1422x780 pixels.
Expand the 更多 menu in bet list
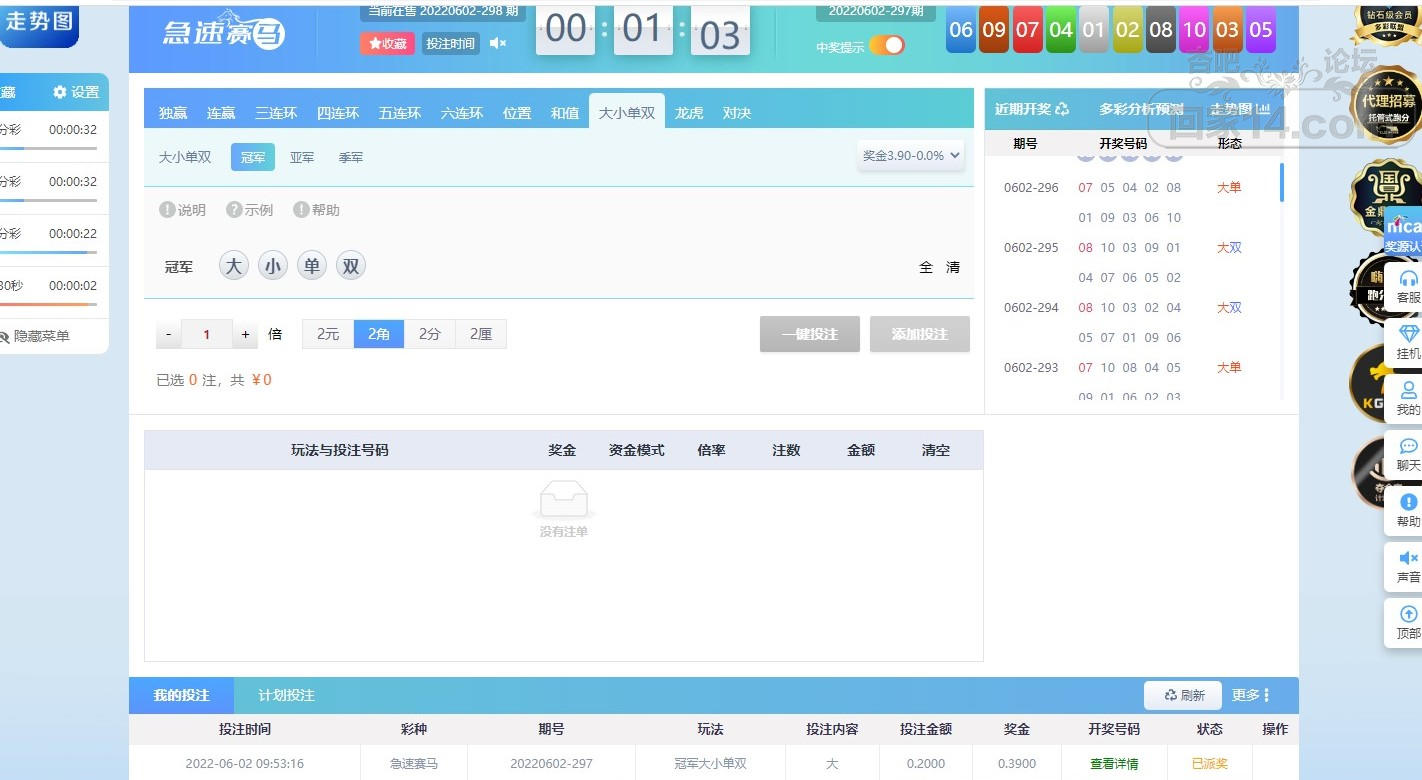pyautogui.click(x=1250, y=695)
